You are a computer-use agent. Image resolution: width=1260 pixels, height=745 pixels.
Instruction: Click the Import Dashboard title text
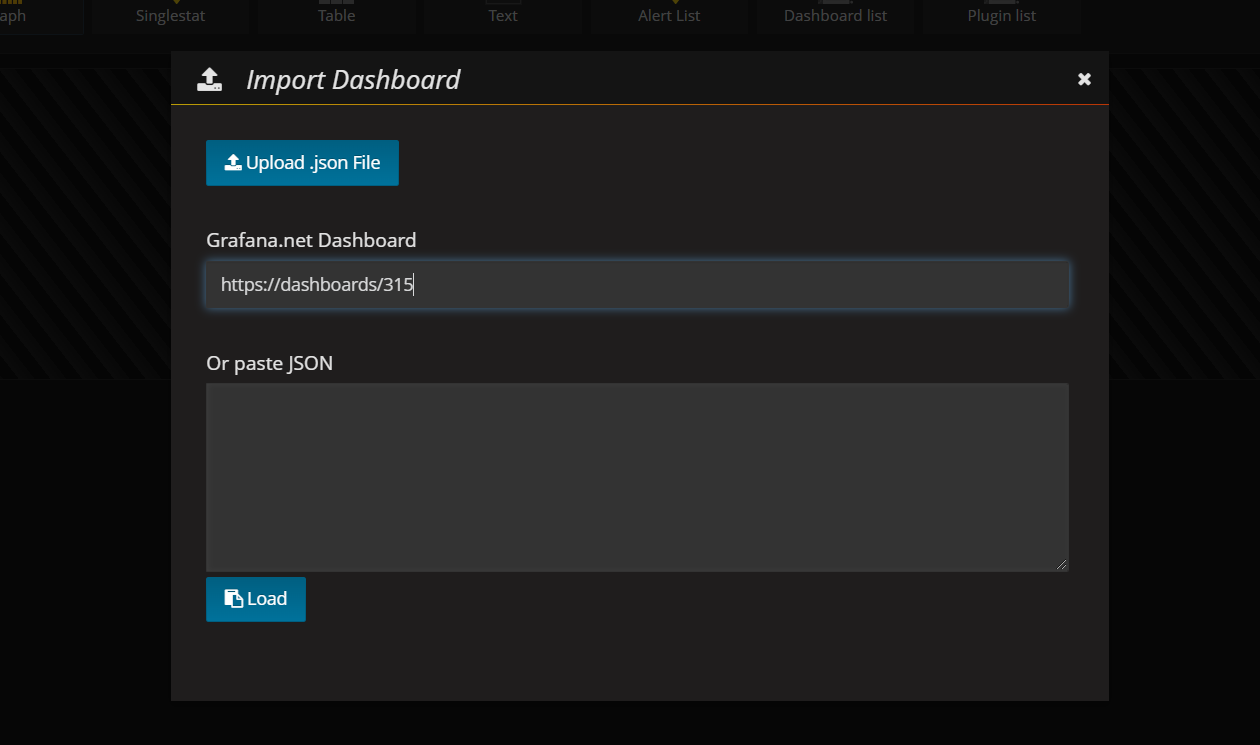(353, 80)
